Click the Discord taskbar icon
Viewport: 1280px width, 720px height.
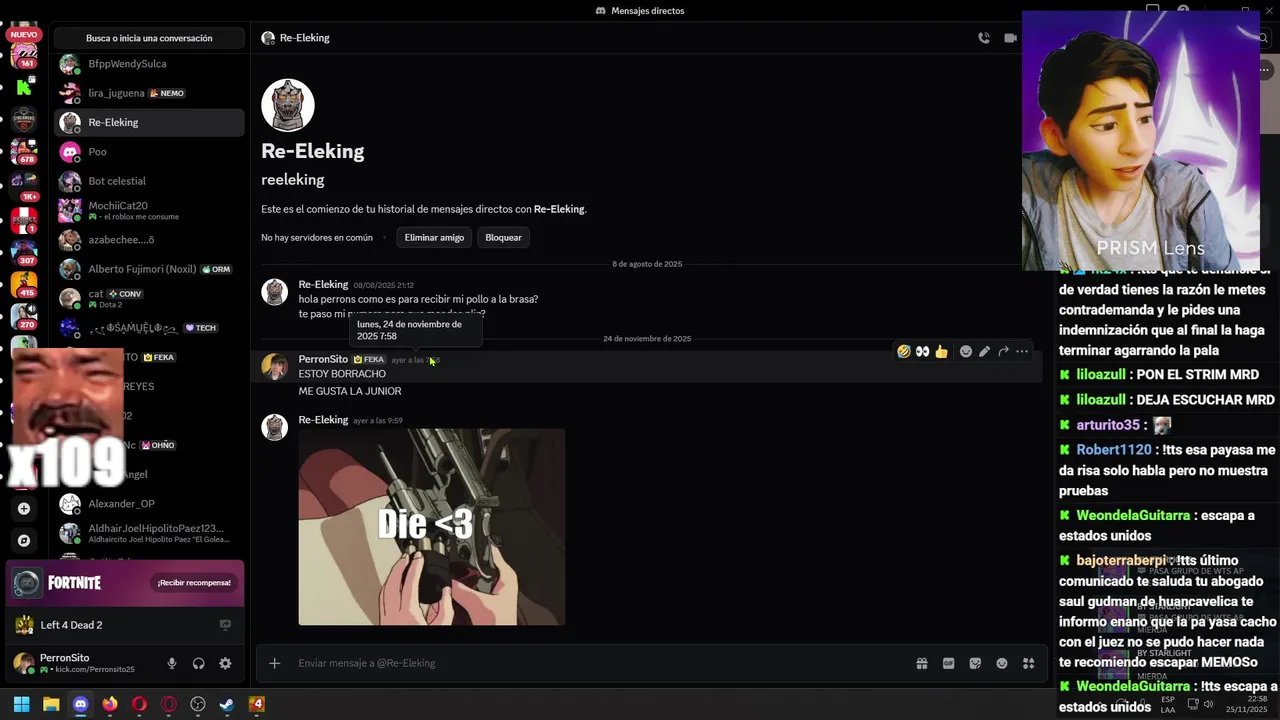pos(80,704)
